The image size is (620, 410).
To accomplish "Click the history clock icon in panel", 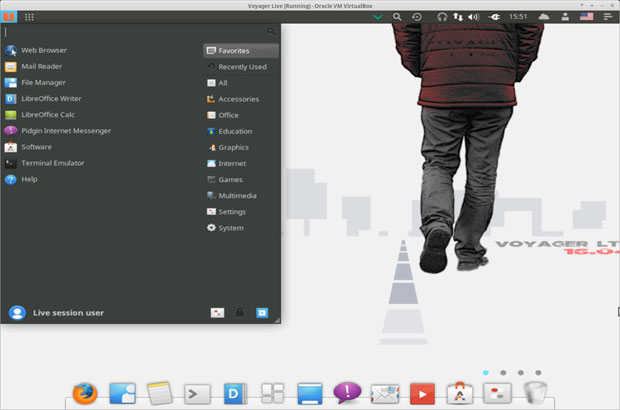I will click(417, 17).
